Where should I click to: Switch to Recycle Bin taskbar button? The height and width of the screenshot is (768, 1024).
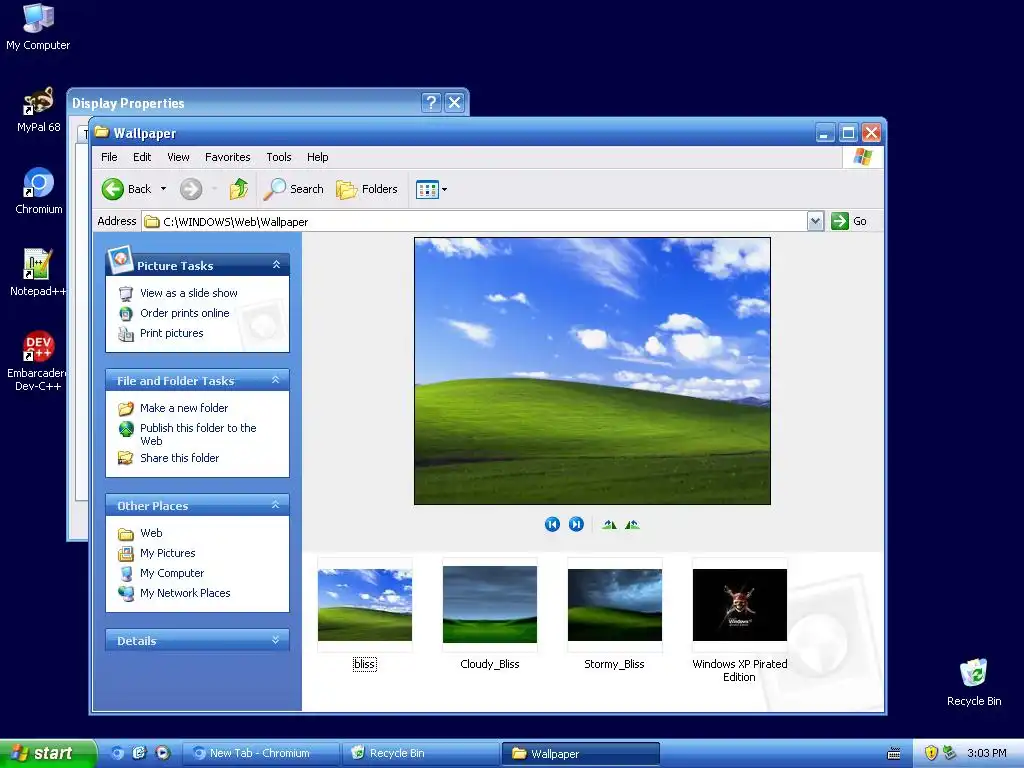click(421, 754)
